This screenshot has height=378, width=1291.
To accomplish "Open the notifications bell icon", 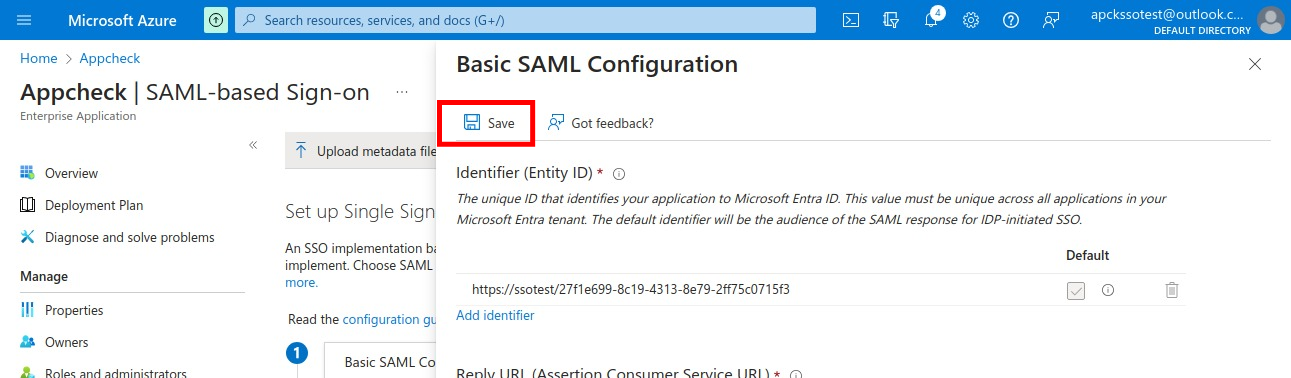I will 931,20.
